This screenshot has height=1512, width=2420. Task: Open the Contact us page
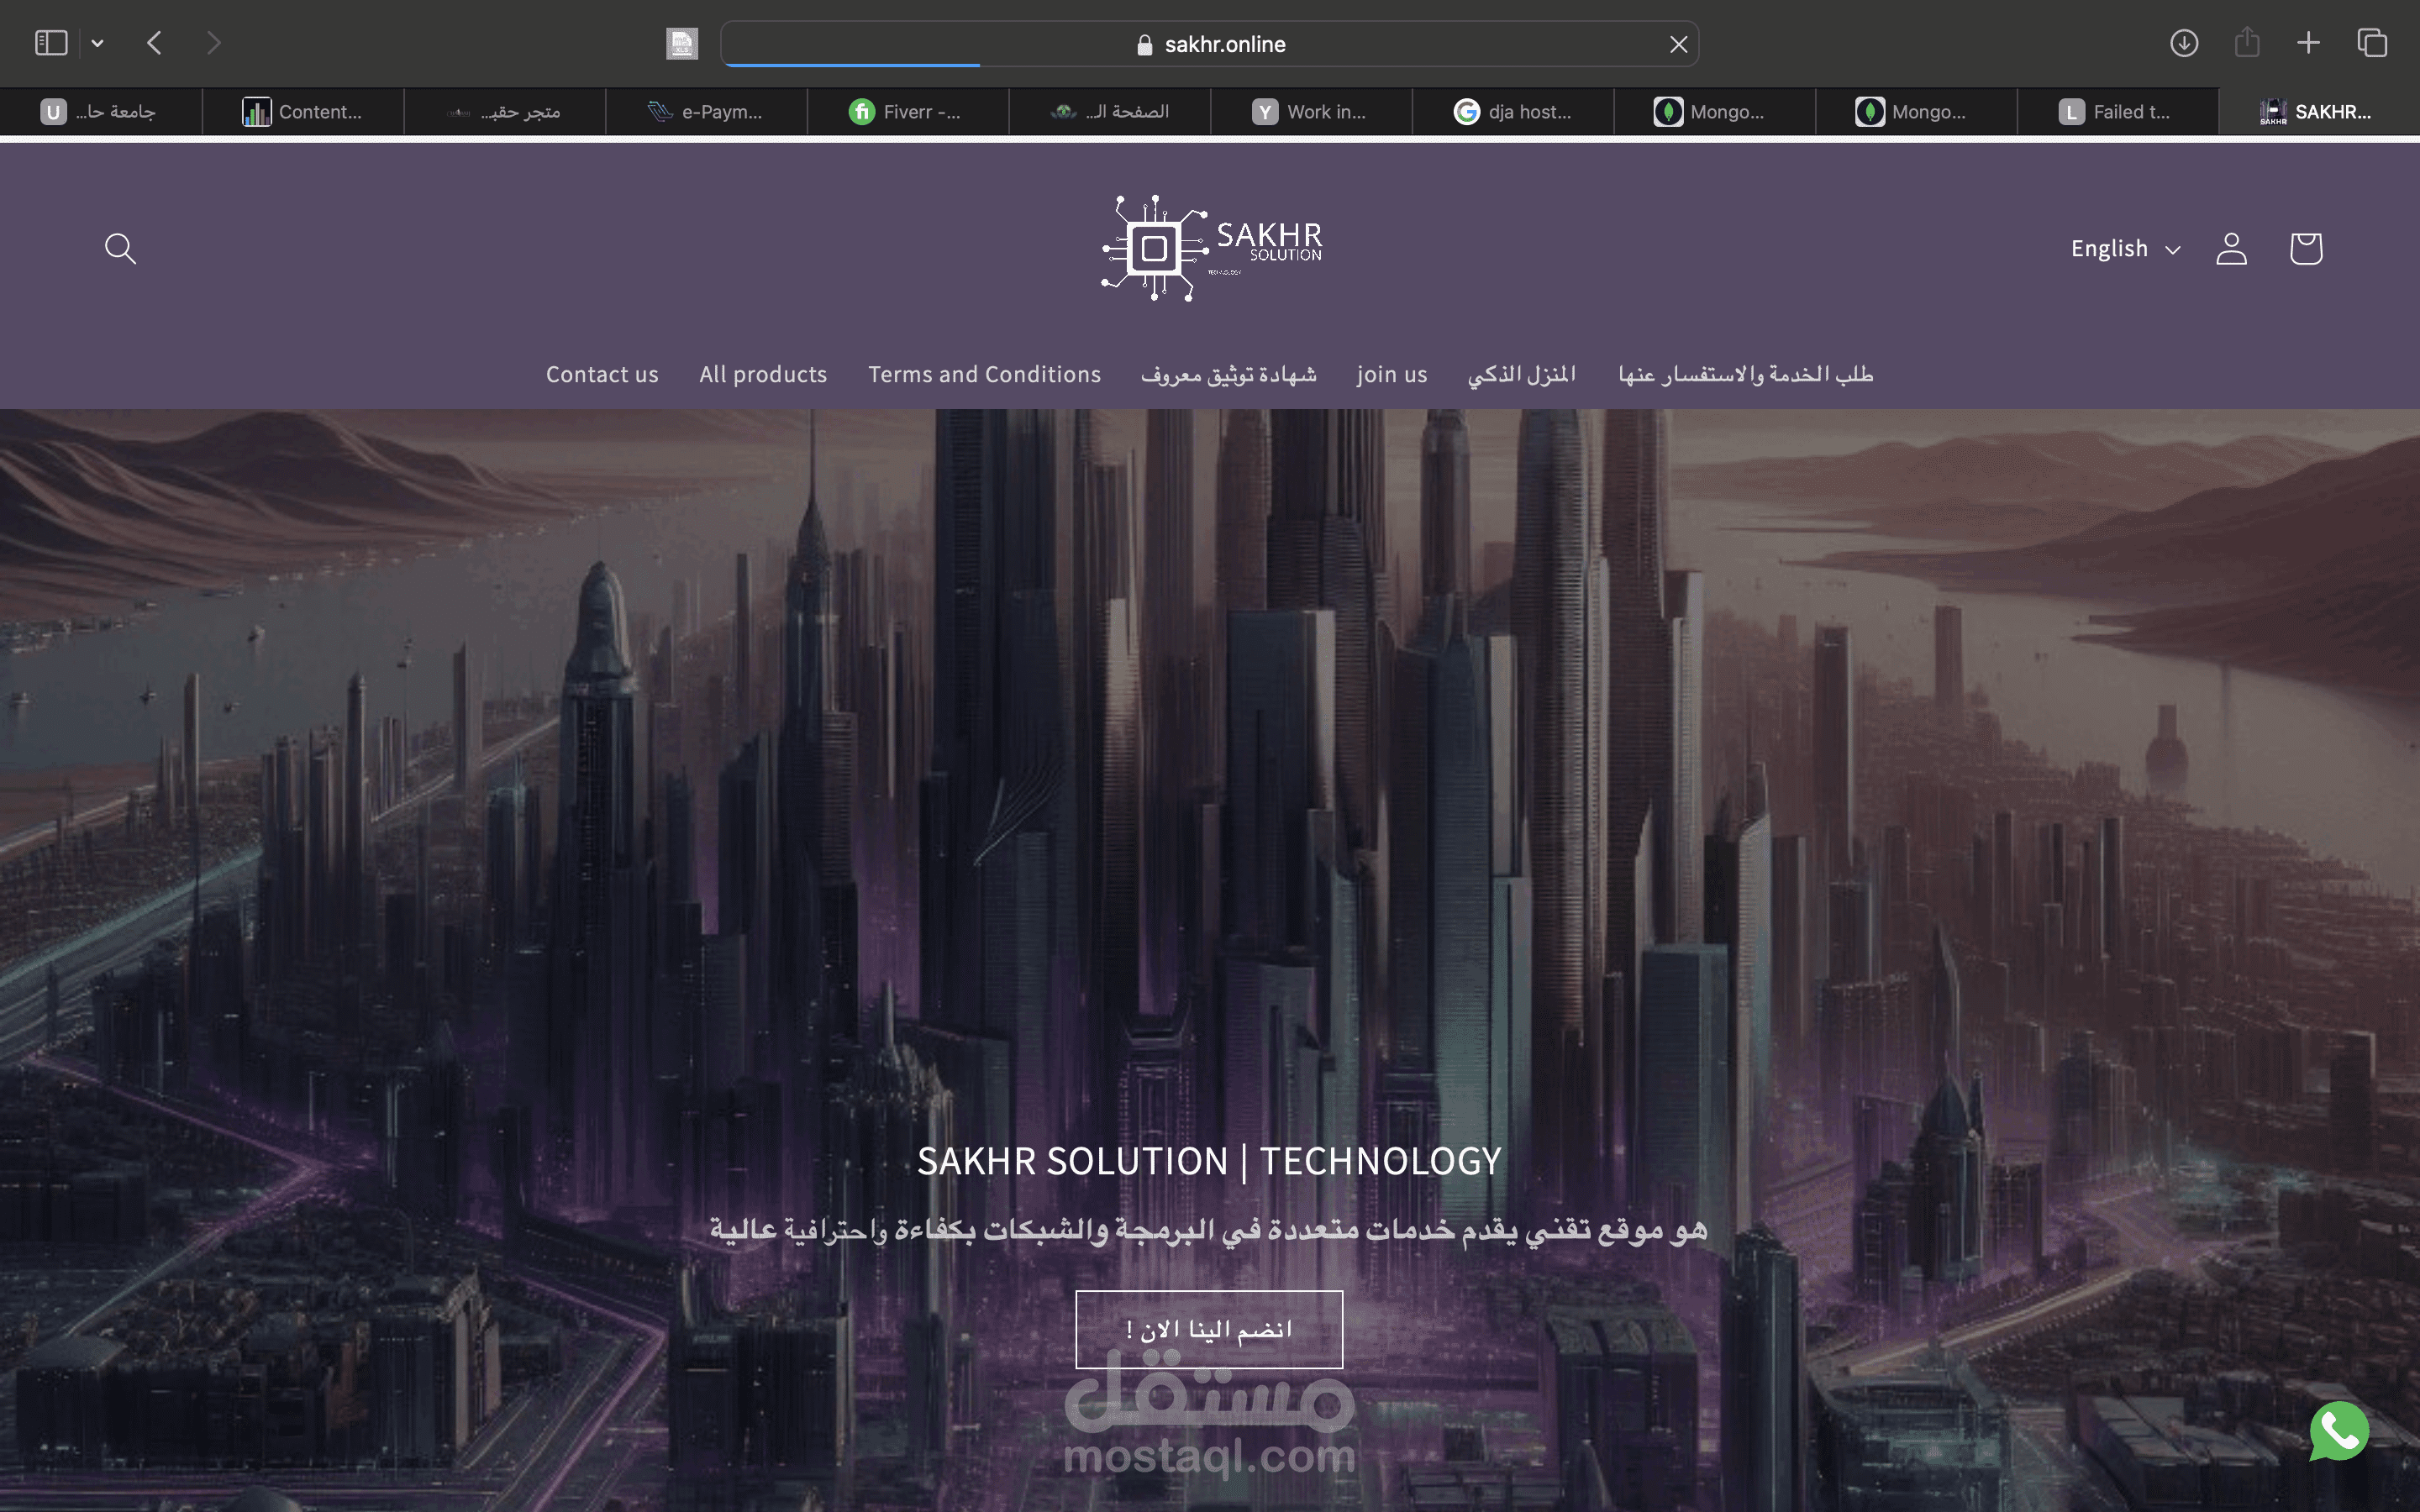click(602, 374)
